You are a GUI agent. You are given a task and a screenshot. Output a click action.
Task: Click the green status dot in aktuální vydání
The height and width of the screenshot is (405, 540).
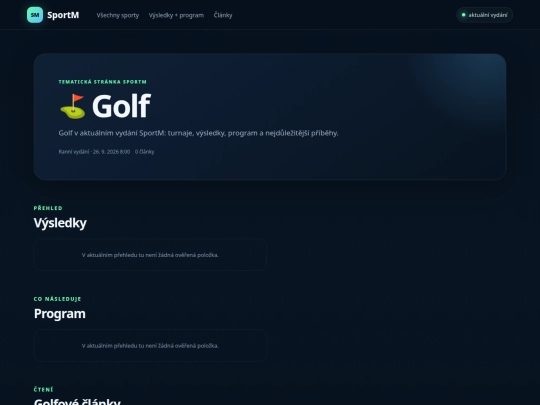click(464, 15)
